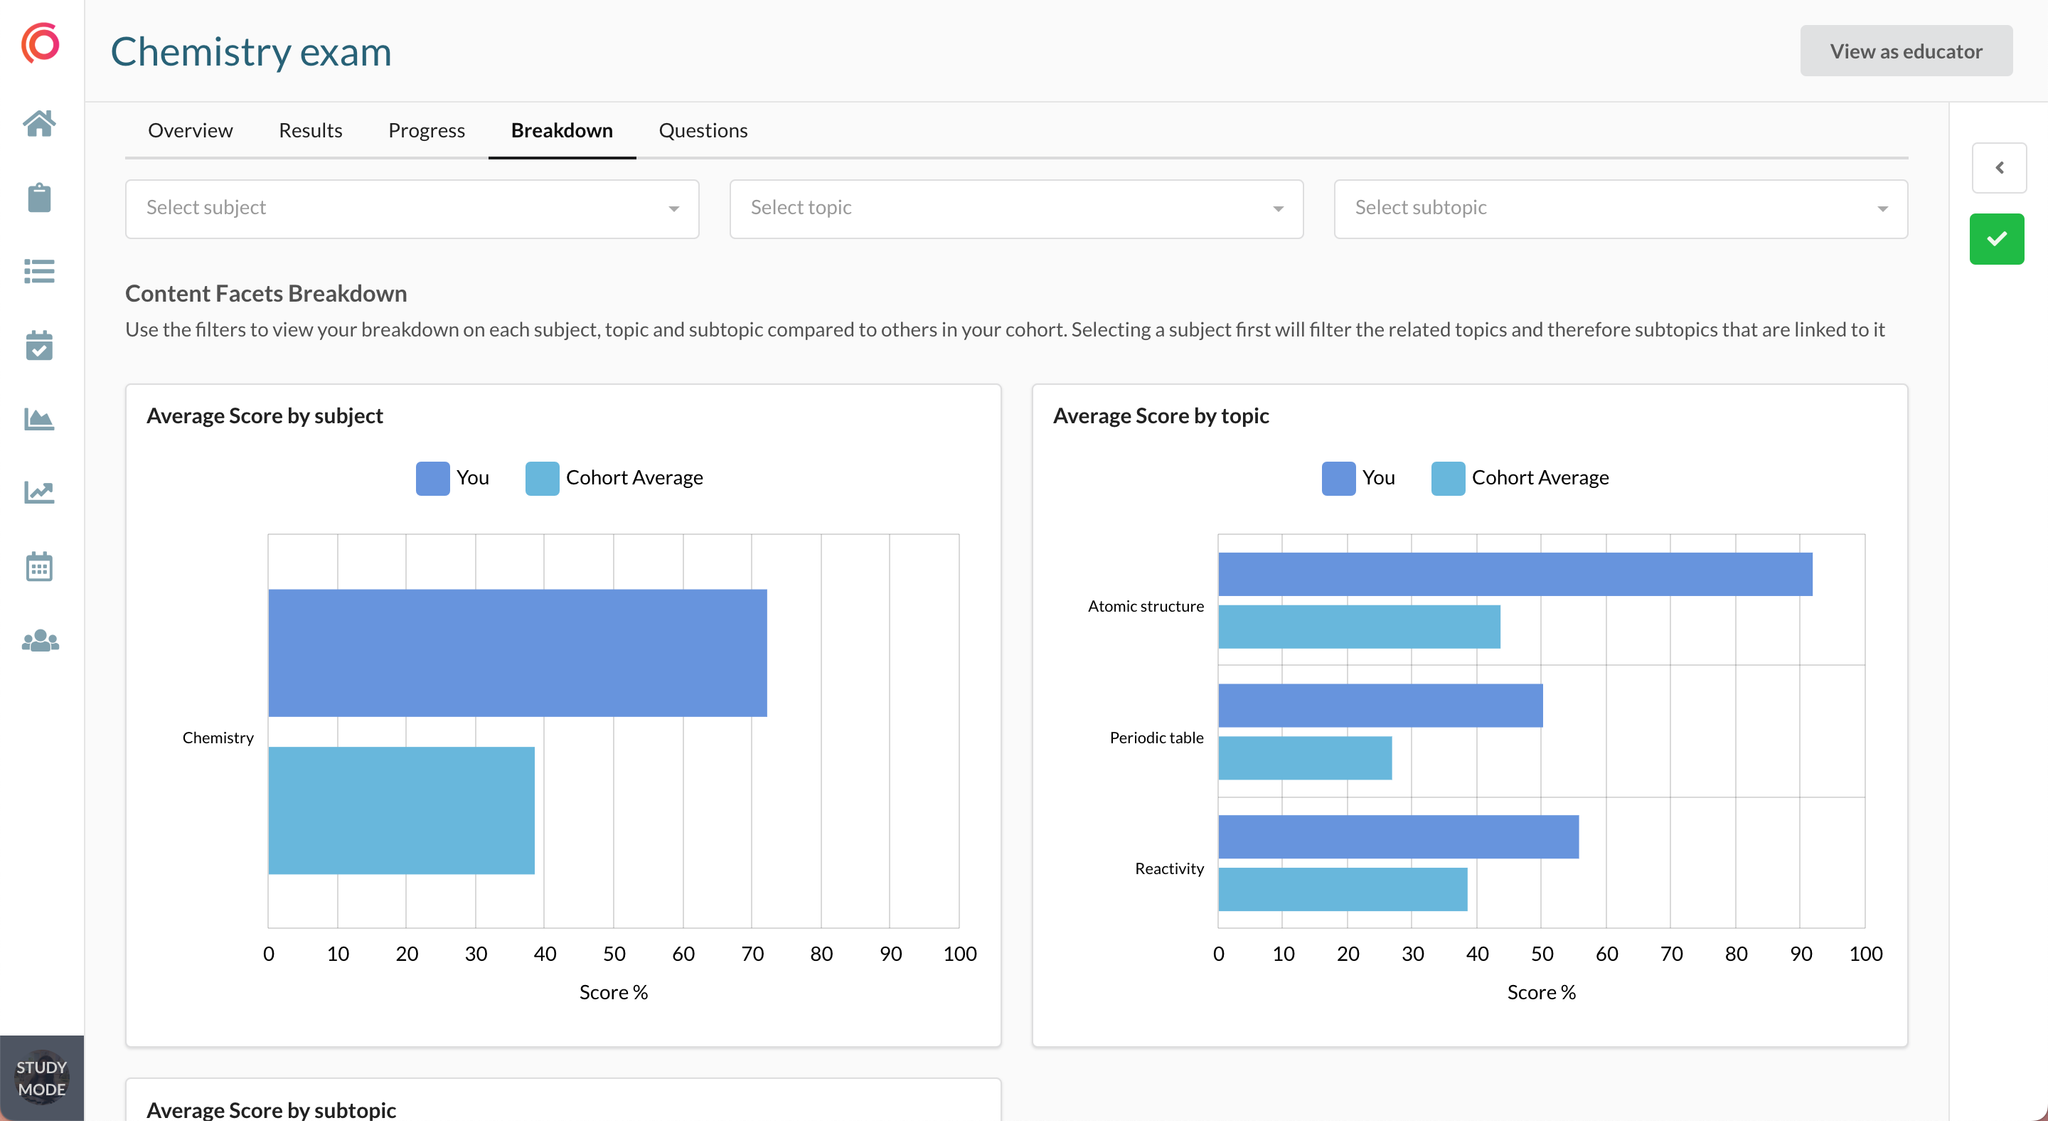This screenshot has height=1121, width=2048.
Task: Open the list icon in sidebar
Action: [39, 271]
